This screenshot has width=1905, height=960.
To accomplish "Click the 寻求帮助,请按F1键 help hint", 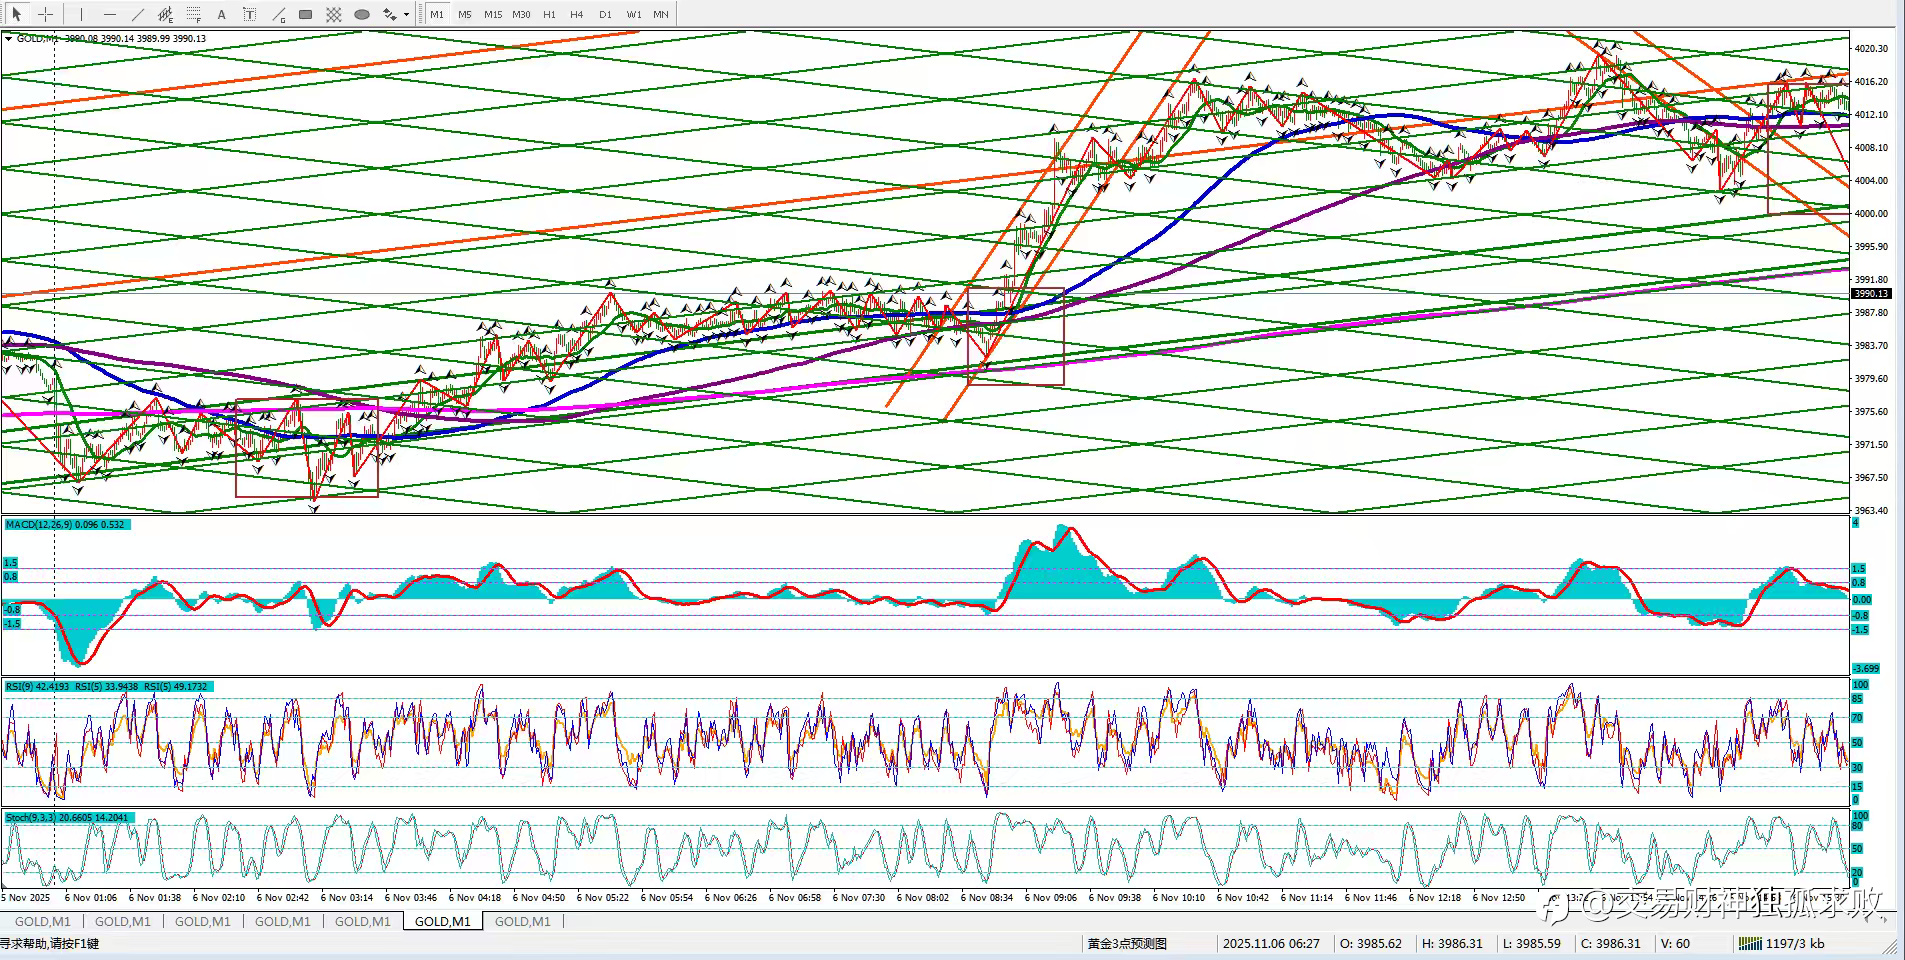I will tap(50, 943).
